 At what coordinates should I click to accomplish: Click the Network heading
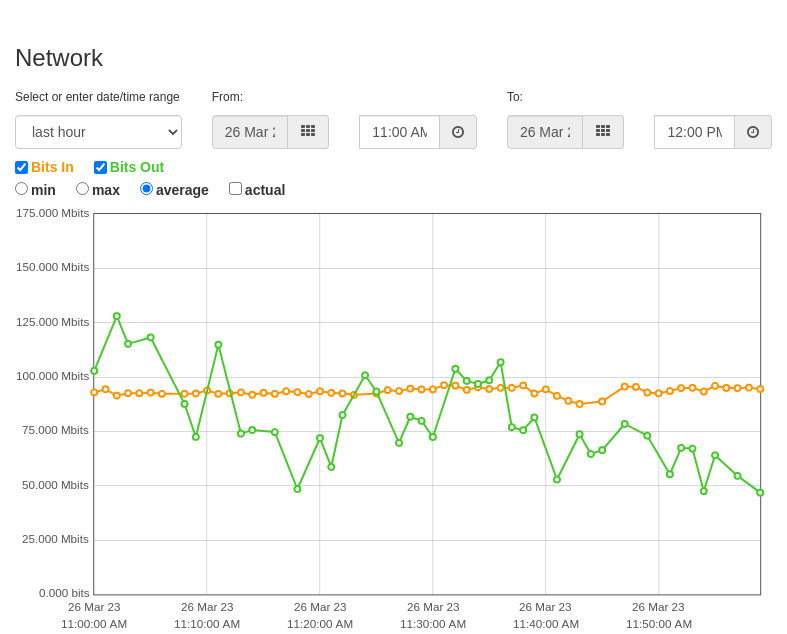tap(59, 58)
